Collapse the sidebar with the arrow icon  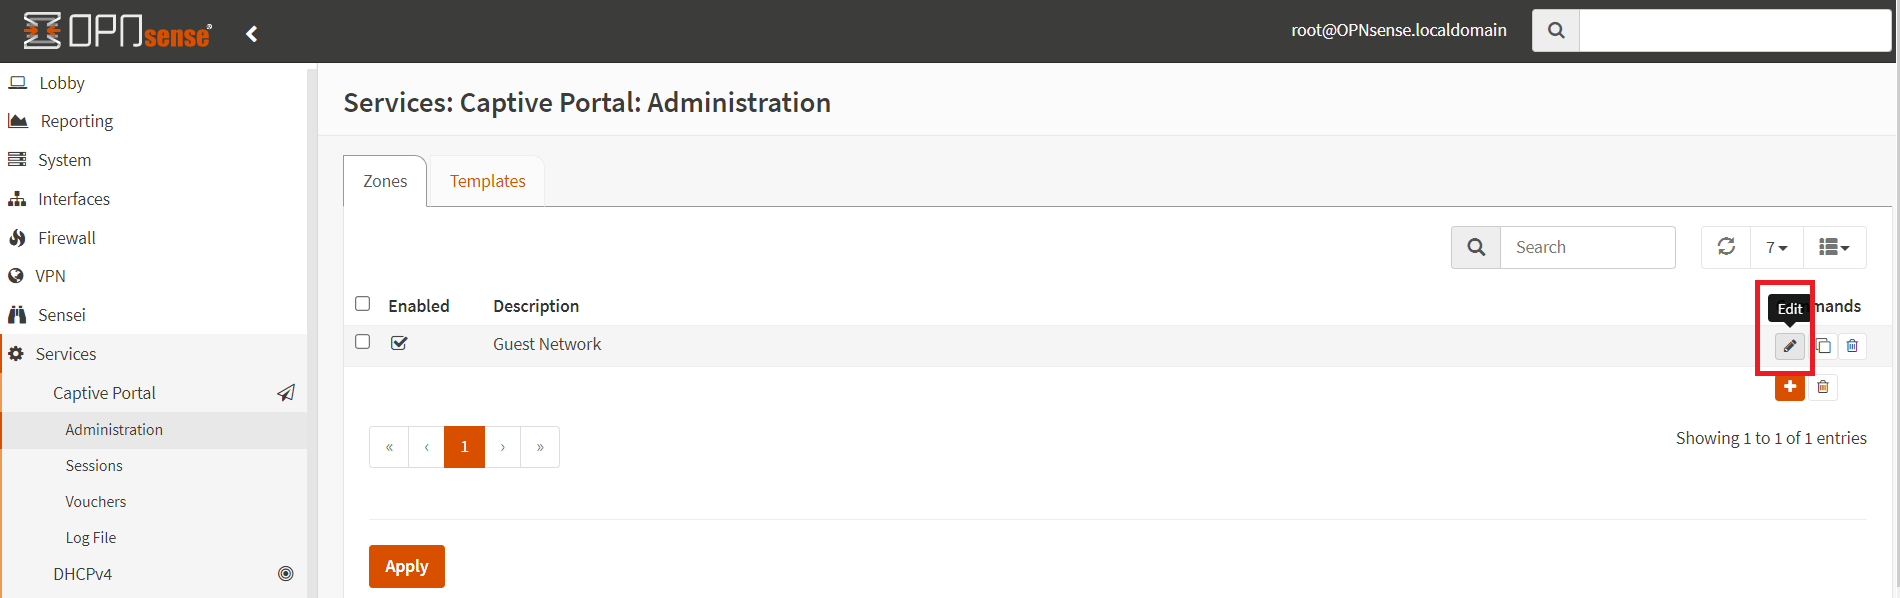(x=252, y=34)
